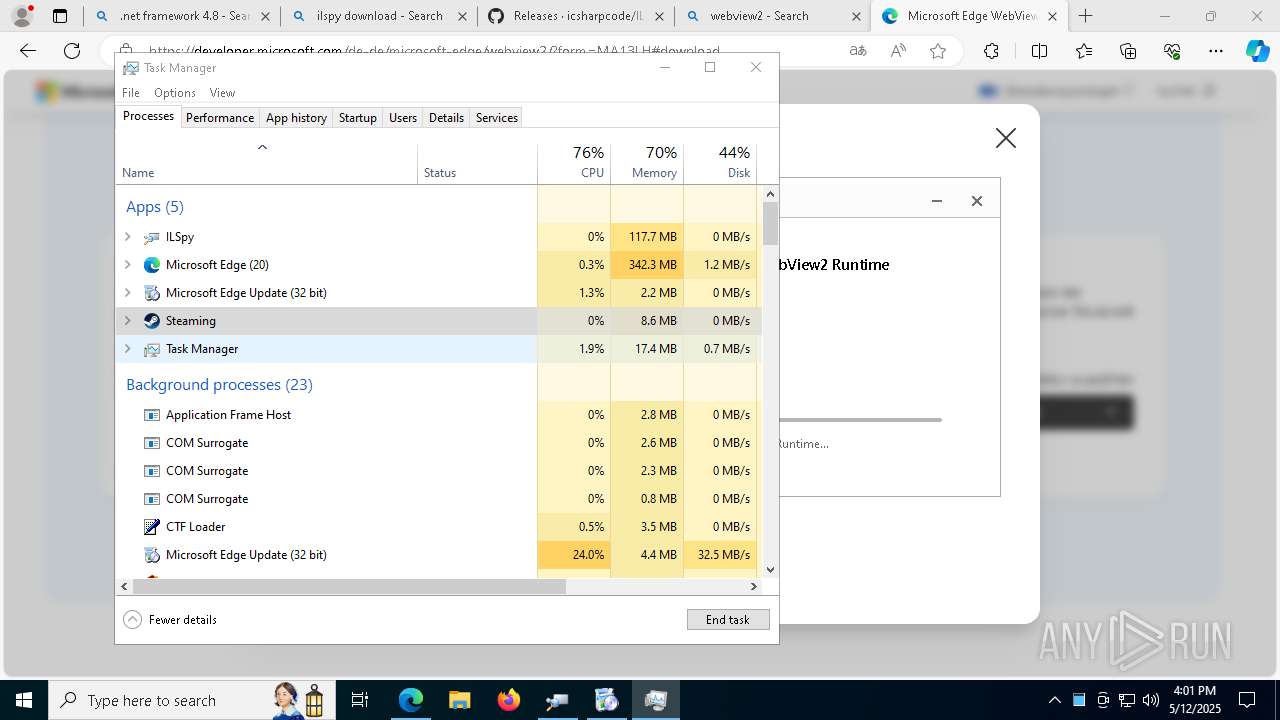Expand Microsoft Edge Update (32 bit) app group
Image resolution: width=1280 pixels, height=720 pixels.
pos(127,293)
